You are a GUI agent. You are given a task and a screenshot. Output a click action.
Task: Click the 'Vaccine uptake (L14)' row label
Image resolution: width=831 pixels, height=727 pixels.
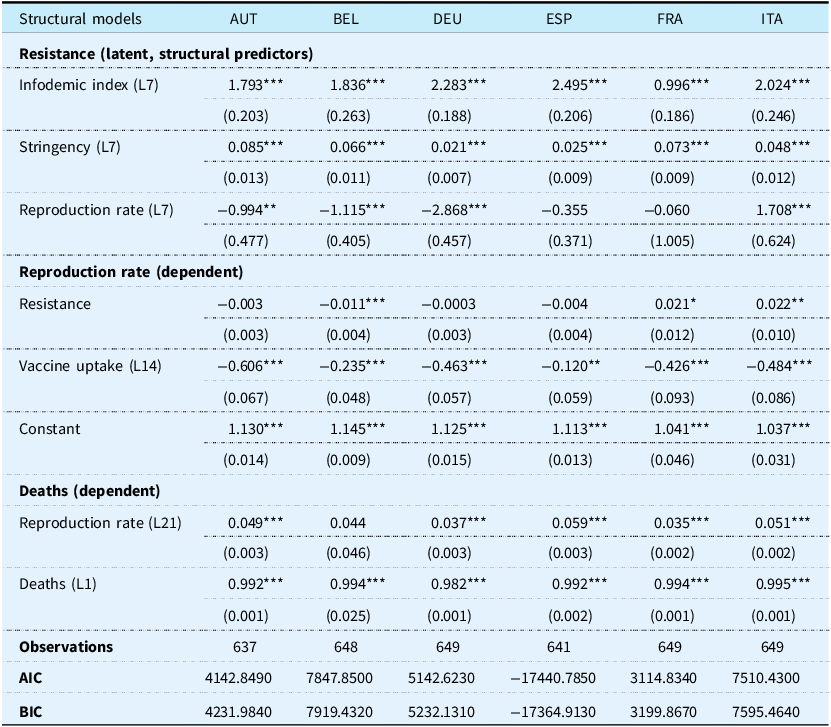point(90,366)
